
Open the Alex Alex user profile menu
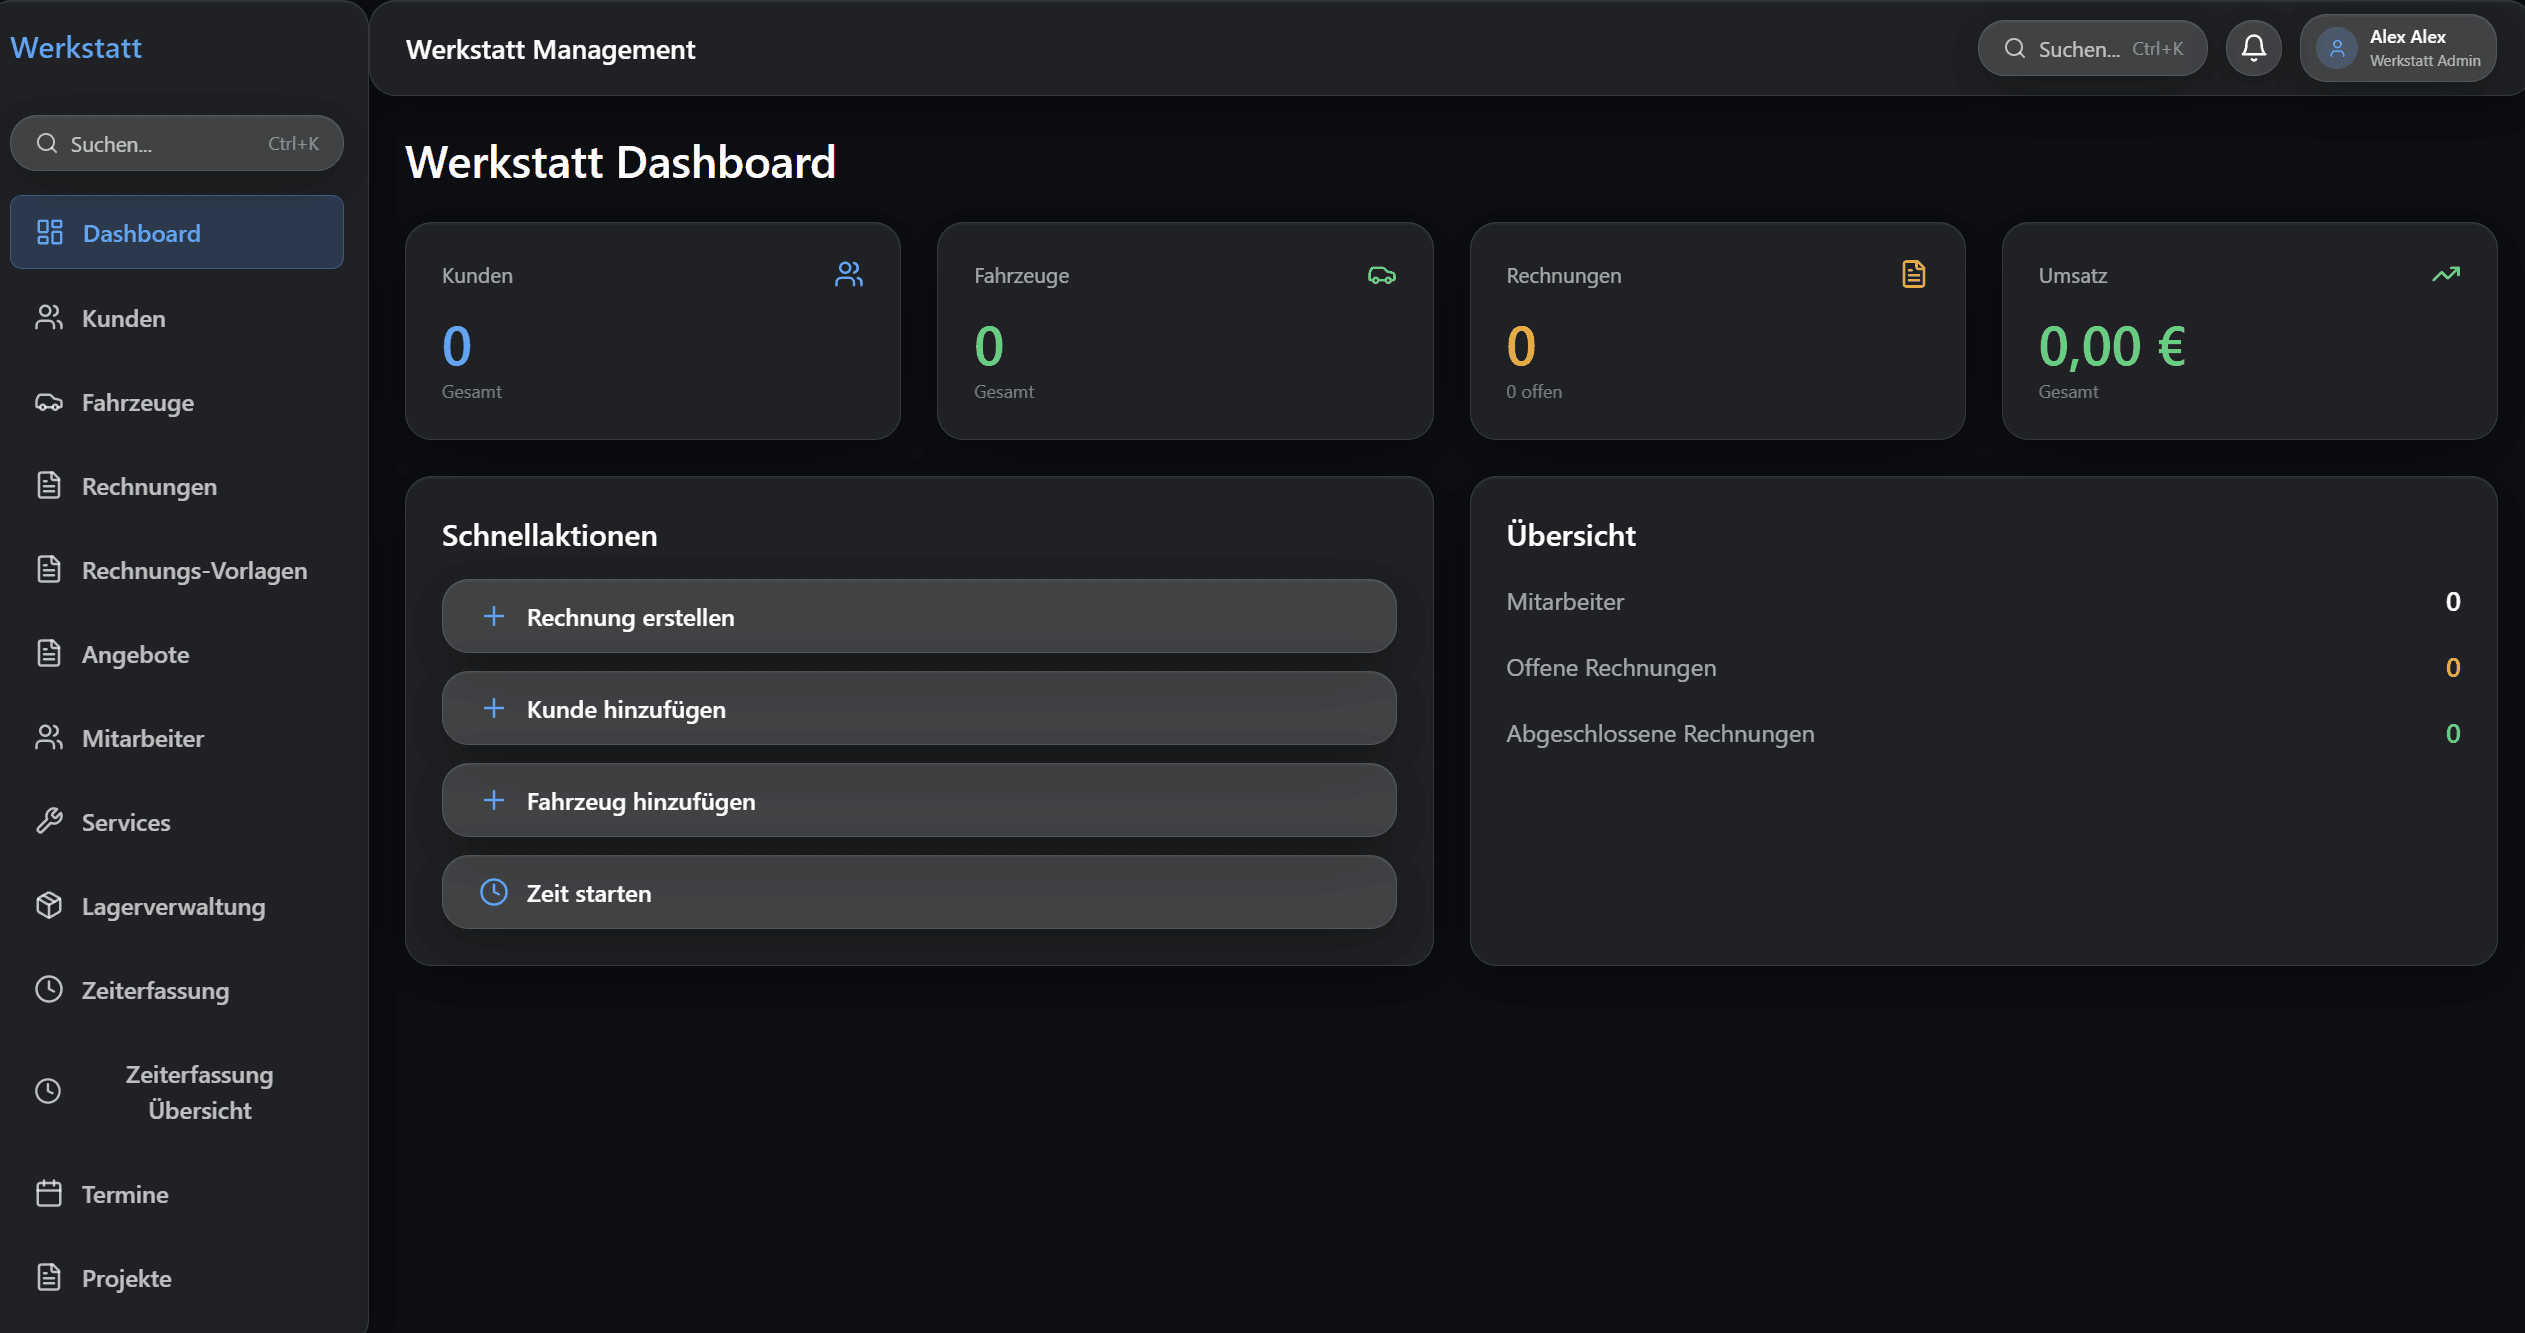[x=2398, y=48]
